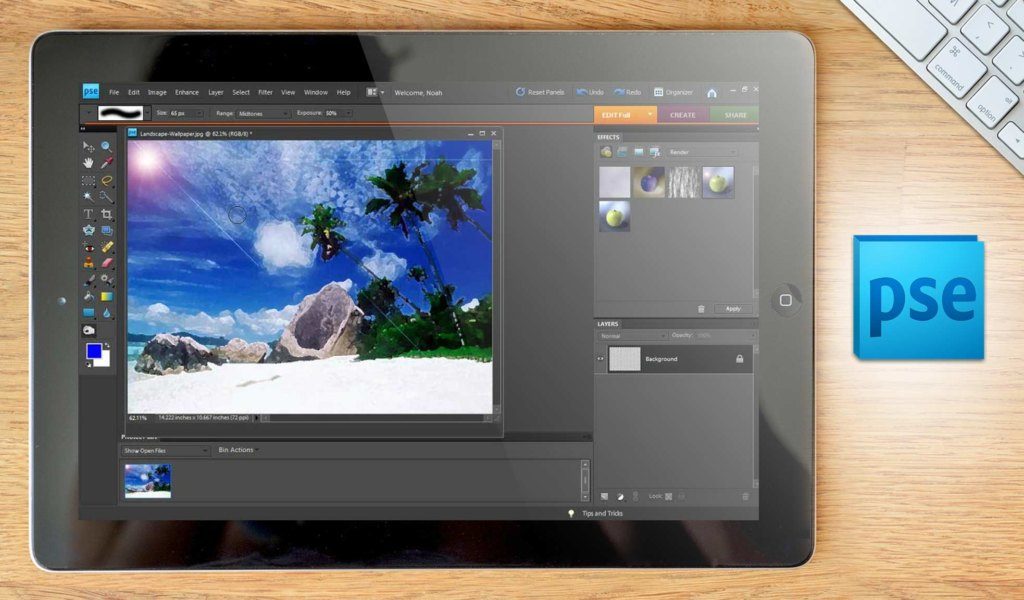This screenshot has height=600, width=1024.
Task: Select the Red Eye Removal tool
Action: [x=88, y=247]
